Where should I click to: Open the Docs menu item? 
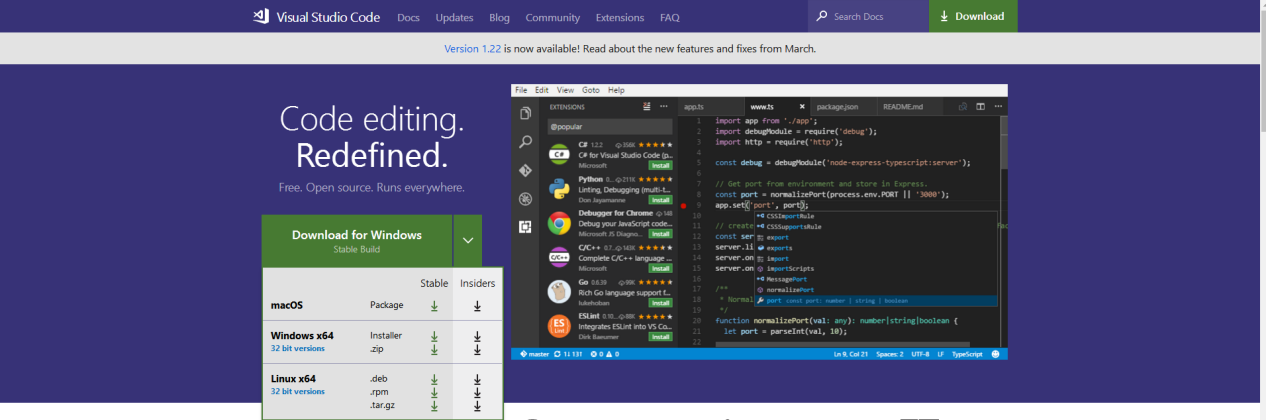click(408, 17)
